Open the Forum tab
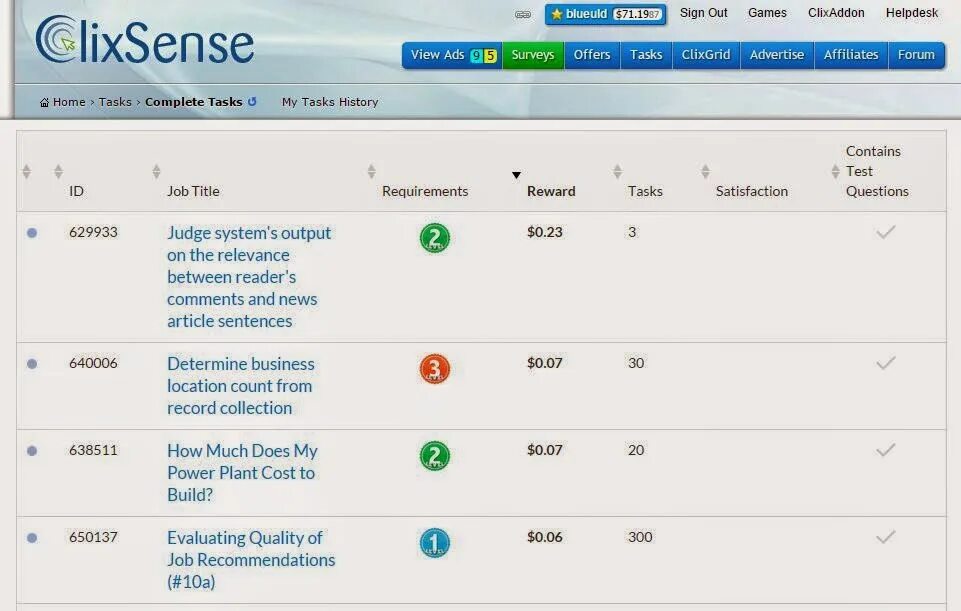Viewport: 961px width, 611px height. (x=916, y=55)
